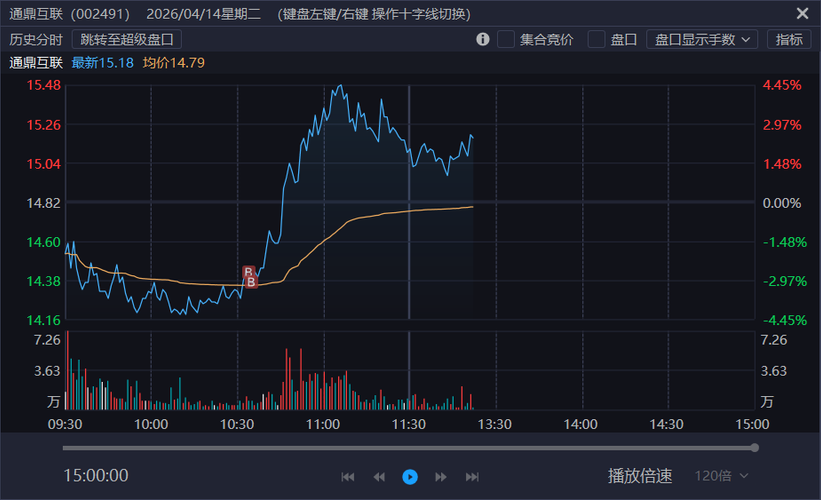
Task: Click the 最新15.18 latest price label
Action: click(x=102, y=63)
